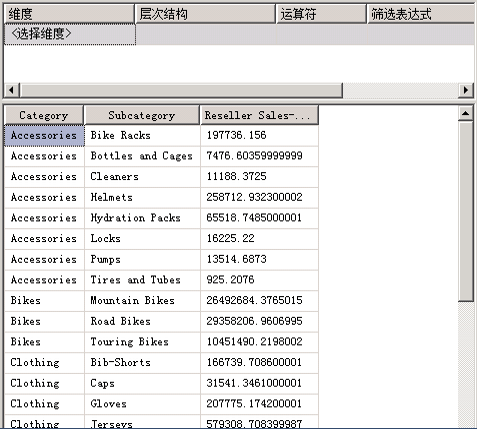Click the Subcategory column header
Image resolution: width=477 pixels, height=429 pixels.
(142, 115)
